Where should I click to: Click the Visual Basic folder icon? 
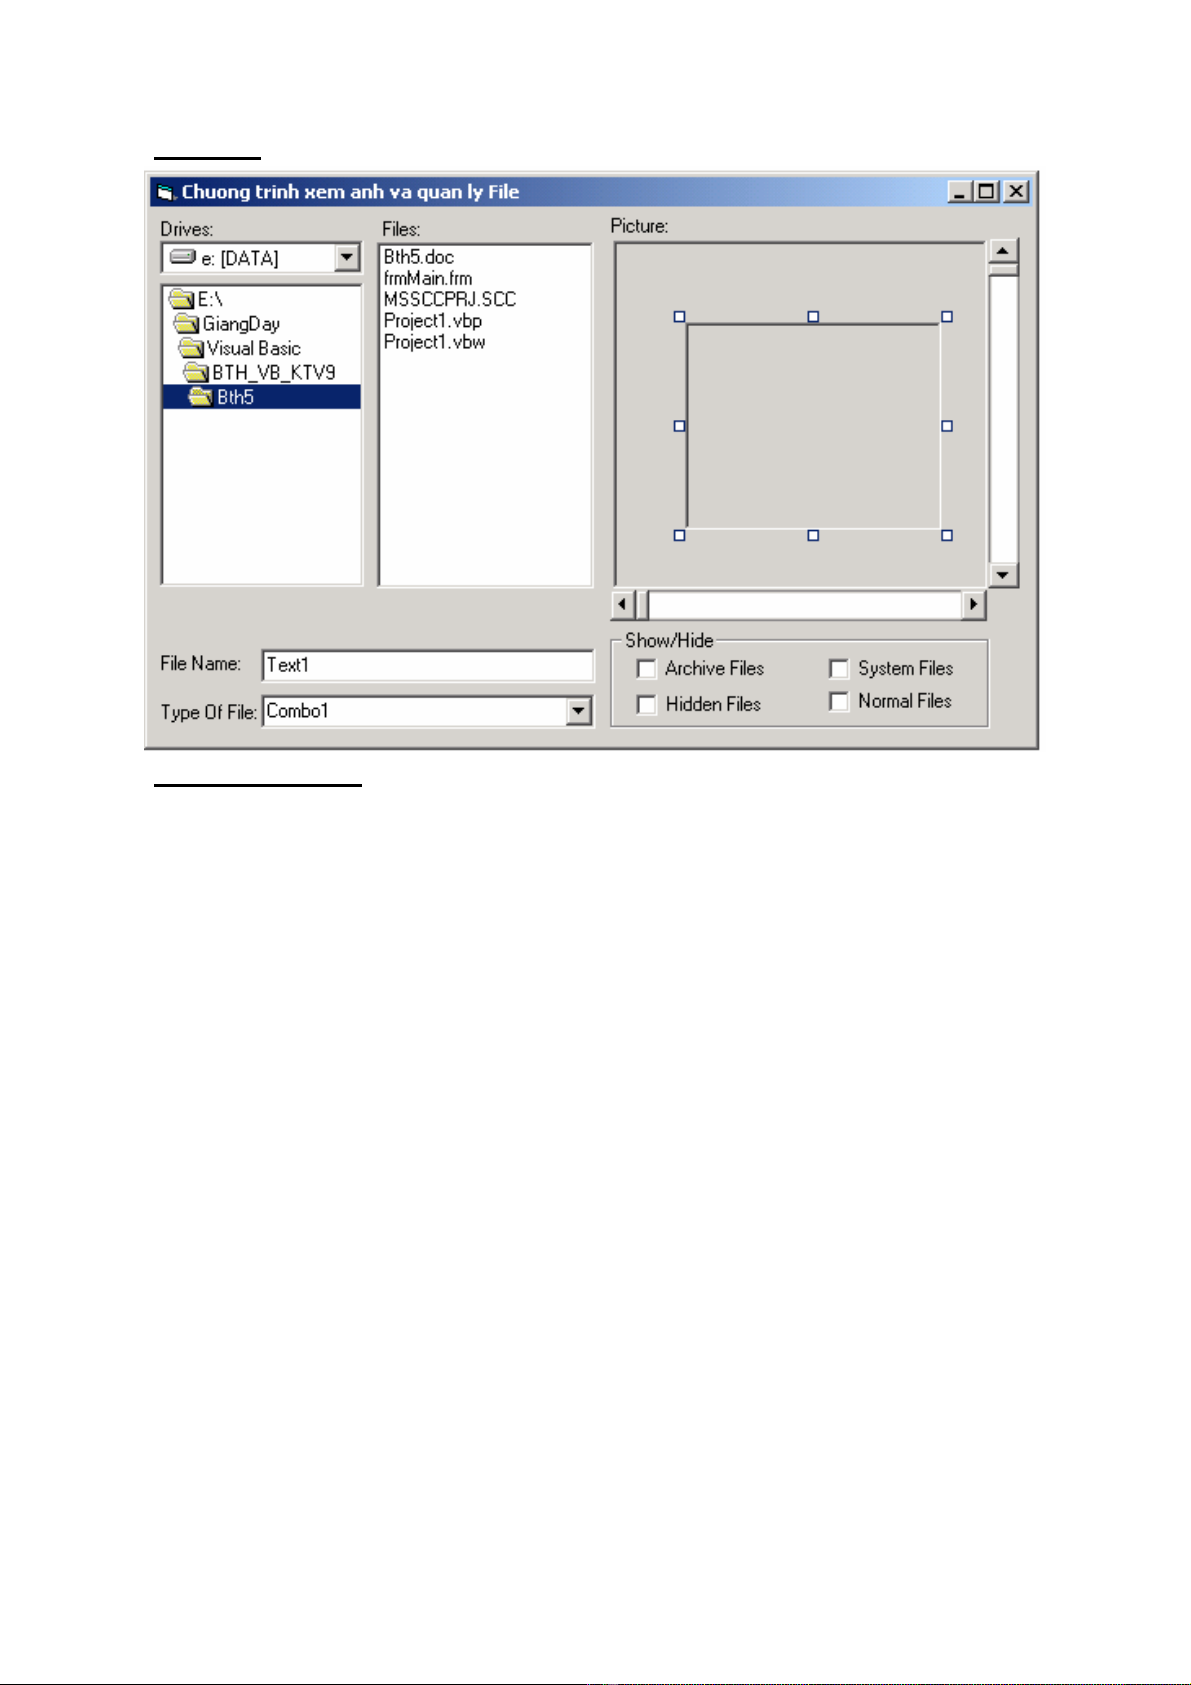pyautogui.click(x=191, y=348)
